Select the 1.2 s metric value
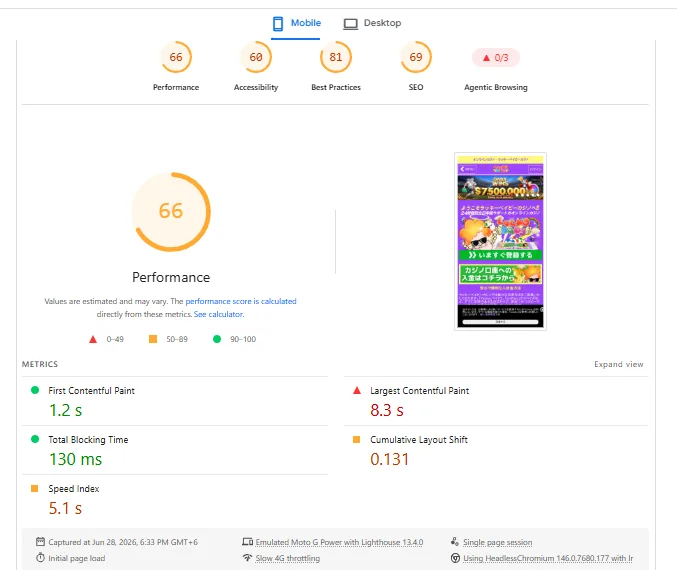This screenshot has height=570, width=677. (66, 410)
